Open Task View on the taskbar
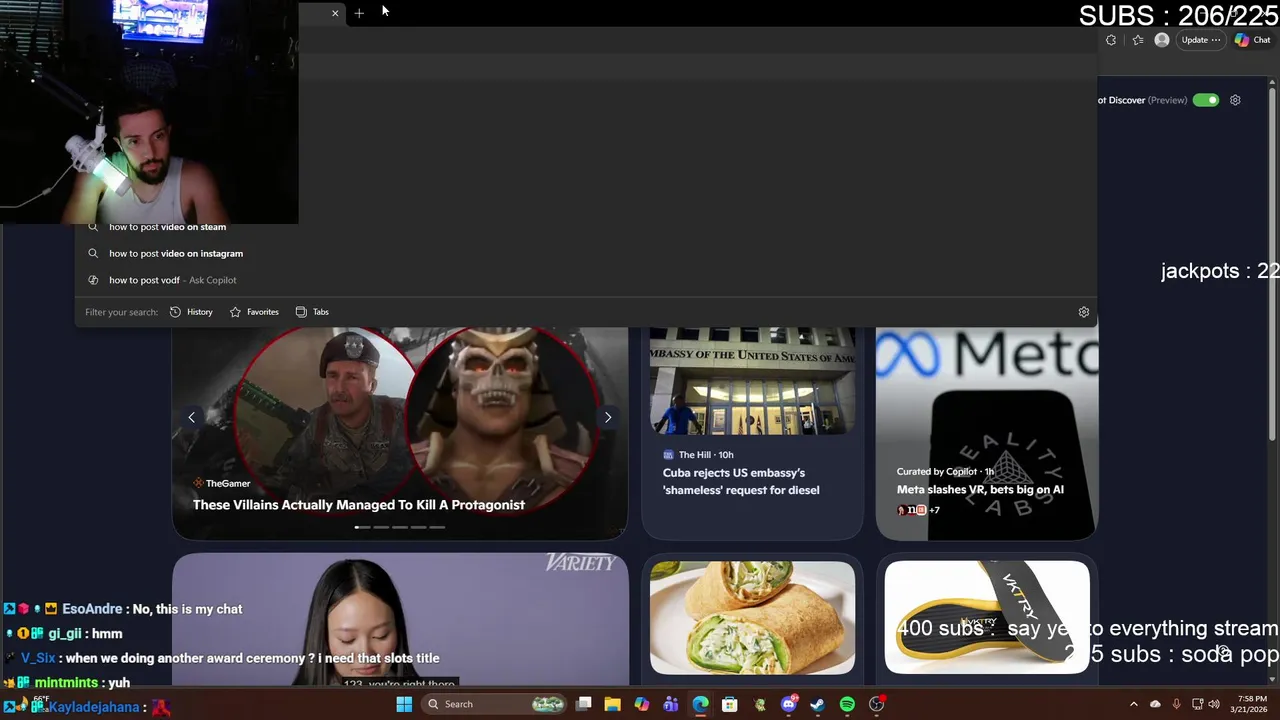 pos(584,704)
